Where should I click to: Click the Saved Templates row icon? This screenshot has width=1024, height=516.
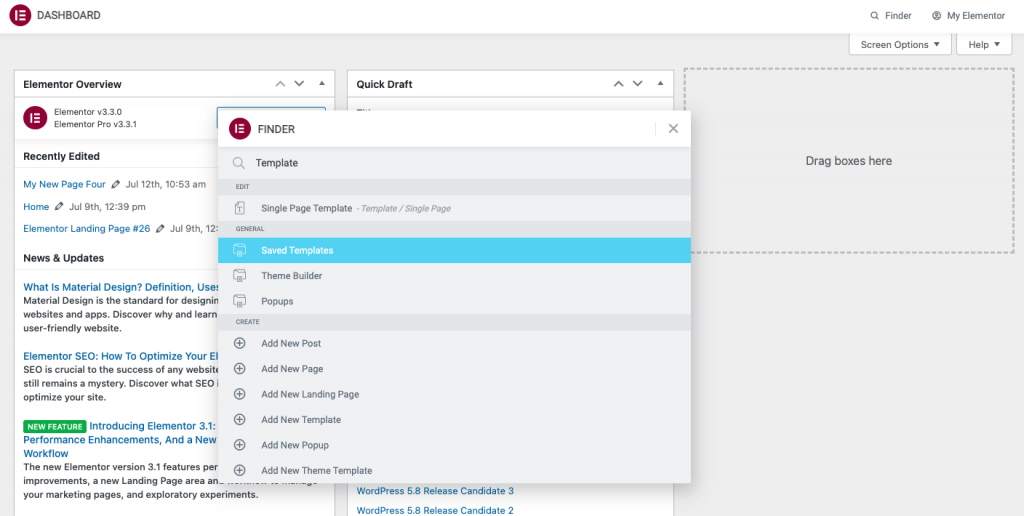point(240,250)
